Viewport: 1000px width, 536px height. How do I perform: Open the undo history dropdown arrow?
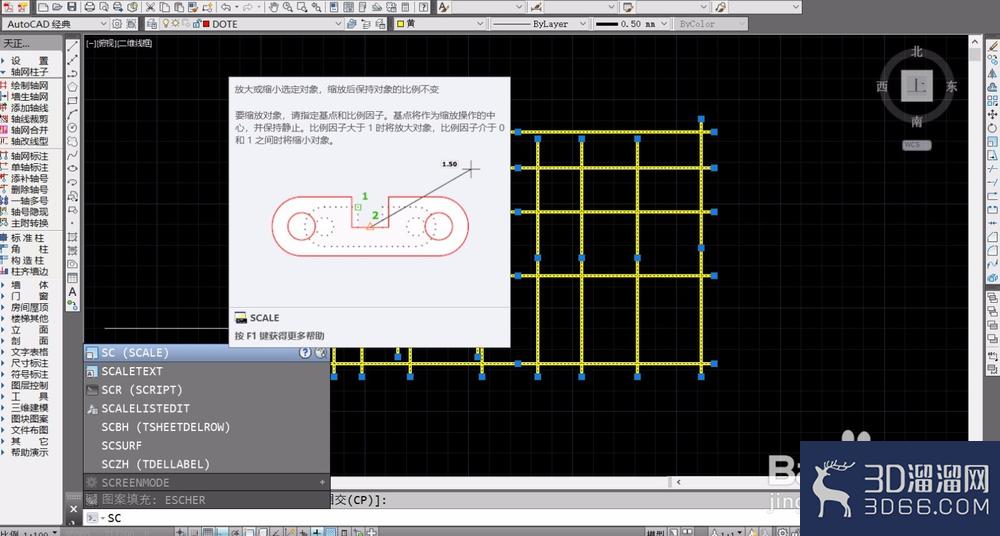[x=237, y=7]
